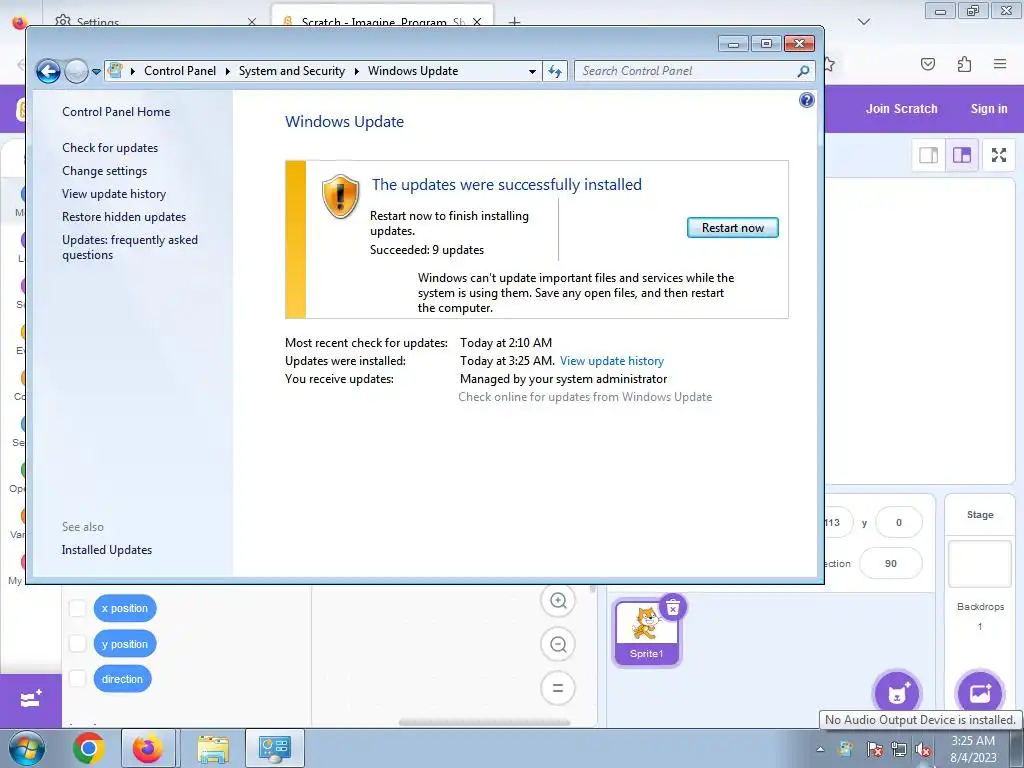Image resolution: width=1024 pixels, height=768 pixels.
Task: Show hidden tray icons arrow
Action: (820, 749)
